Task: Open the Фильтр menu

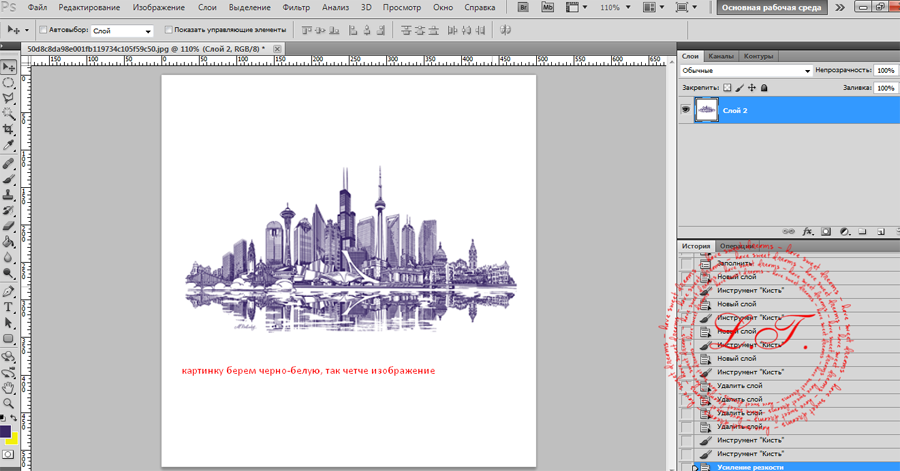Action: click(x=296, y=7)
